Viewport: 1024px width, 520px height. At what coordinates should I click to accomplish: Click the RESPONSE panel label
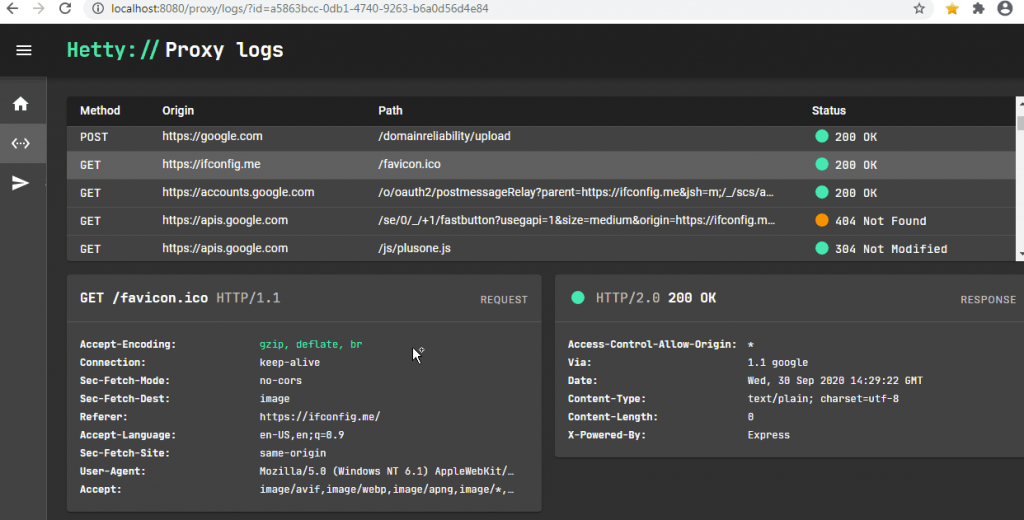point(987,300)
